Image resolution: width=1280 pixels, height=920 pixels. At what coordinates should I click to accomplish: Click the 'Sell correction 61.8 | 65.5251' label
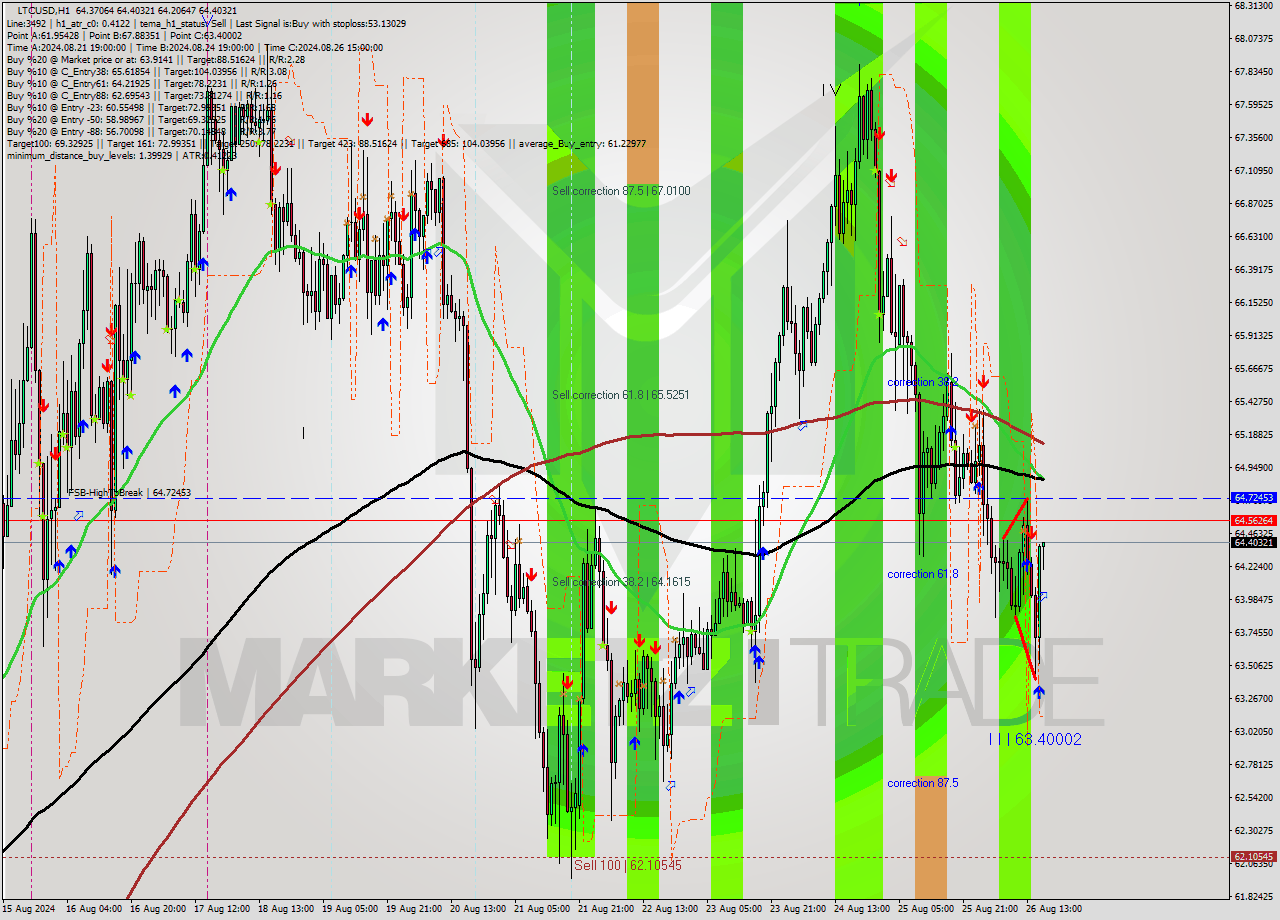click(621, 395)
